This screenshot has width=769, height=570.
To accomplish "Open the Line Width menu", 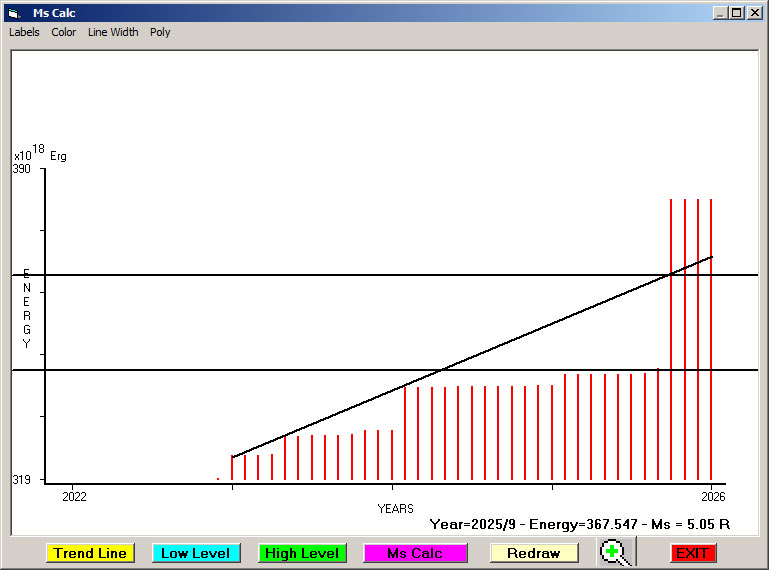I will 113,32.
